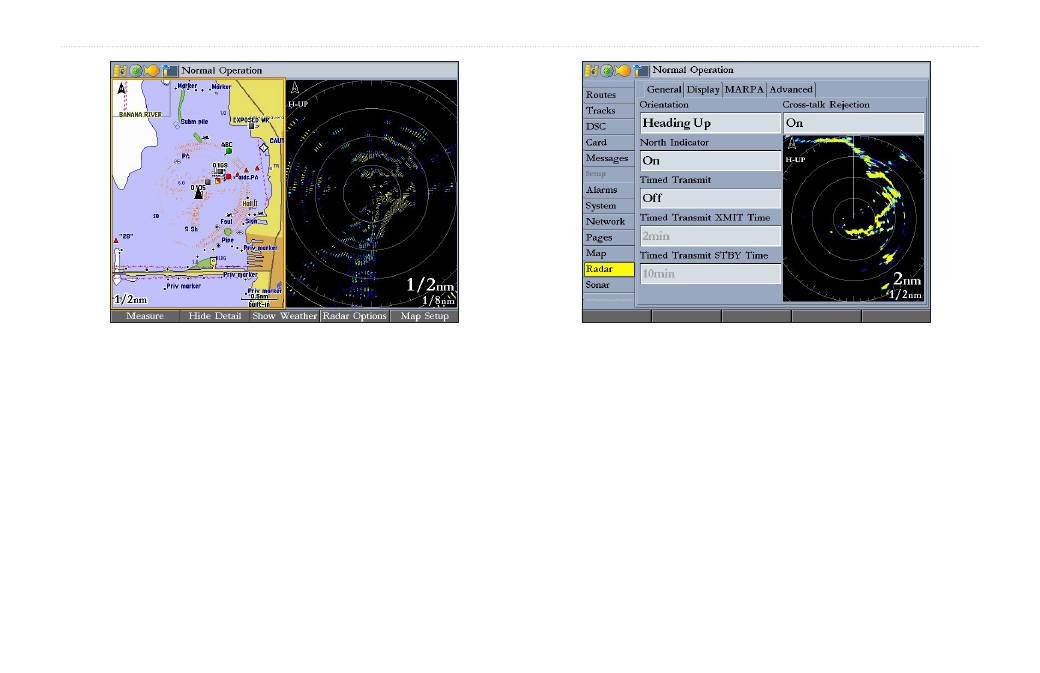Click the green circle buoy near Pipe label
1040x673 pixels.
tap(228, 231)
